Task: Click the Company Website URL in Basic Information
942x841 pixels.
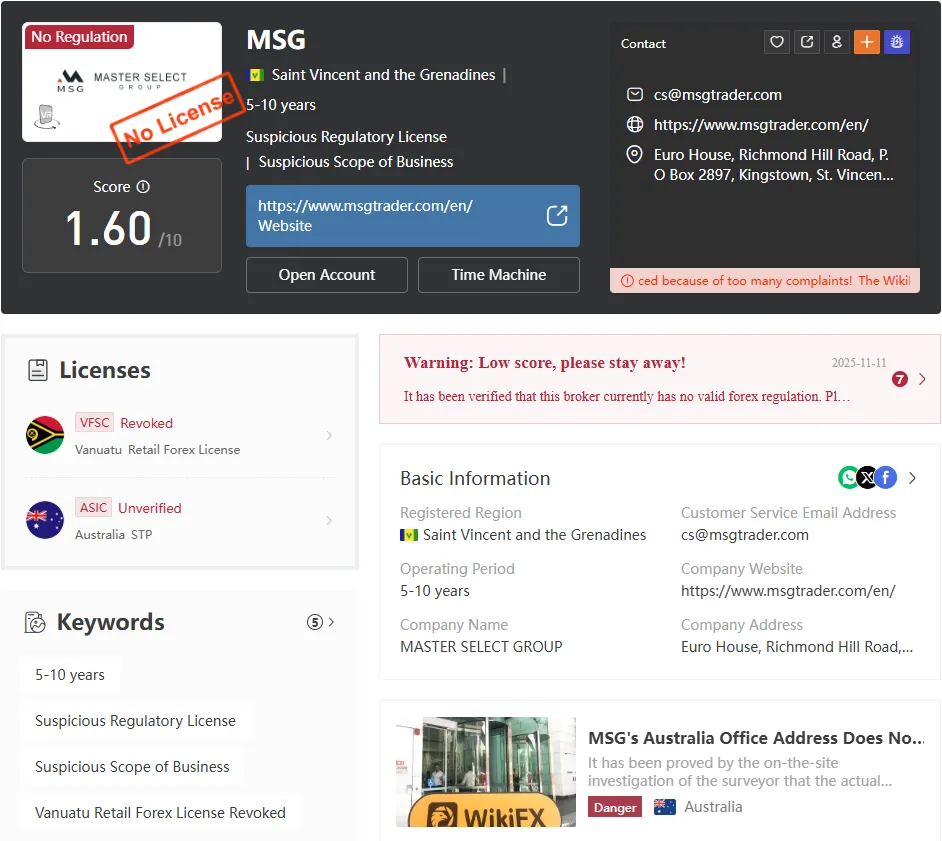Action: 788,591
